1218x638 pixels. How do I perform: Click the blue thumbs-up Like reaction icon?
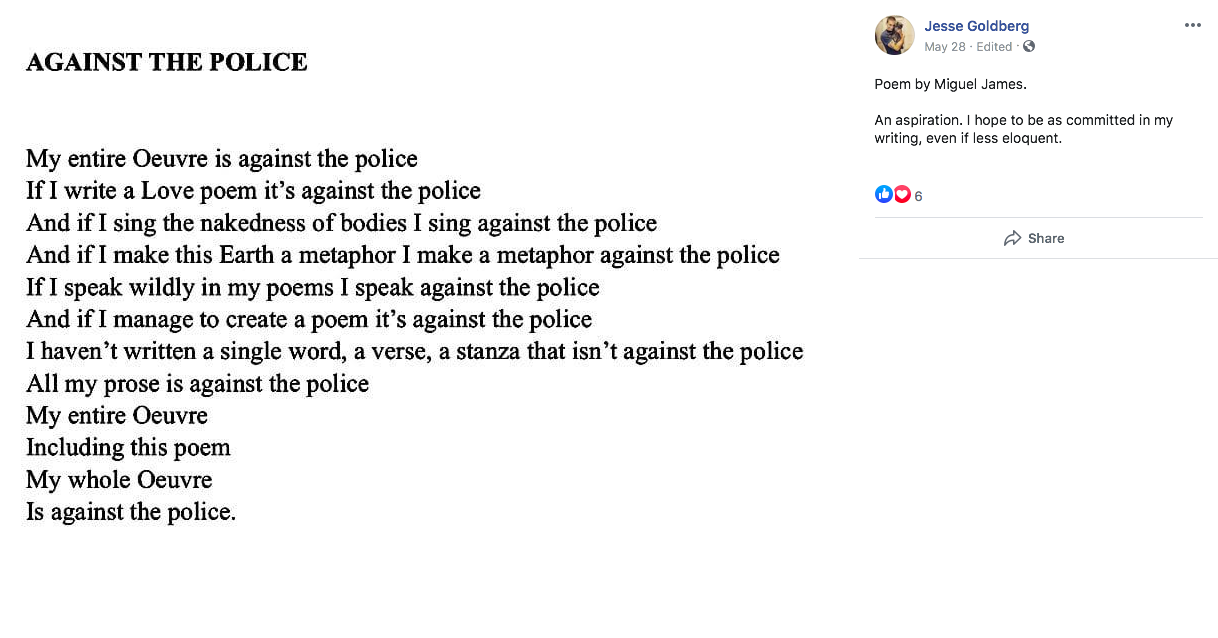coord(883,195)
